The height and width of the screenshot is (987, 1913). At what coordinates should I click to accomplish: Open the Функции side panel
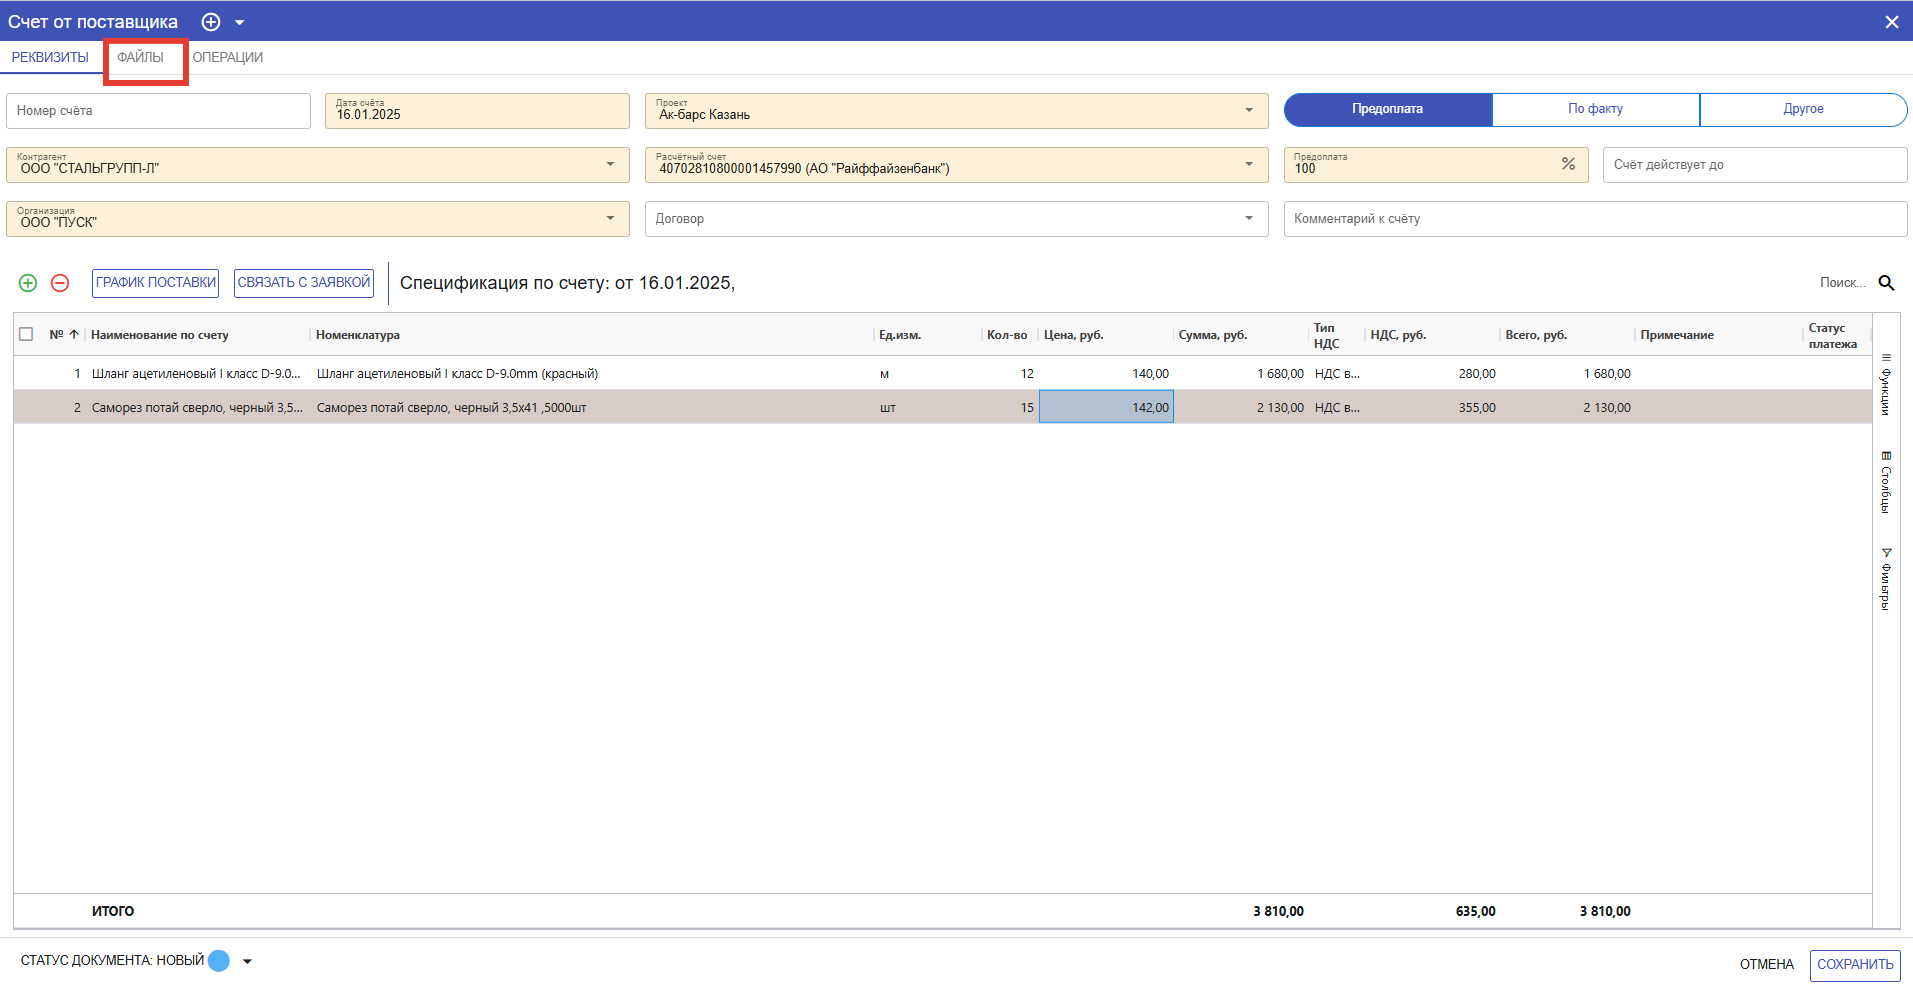[1886, 385]
